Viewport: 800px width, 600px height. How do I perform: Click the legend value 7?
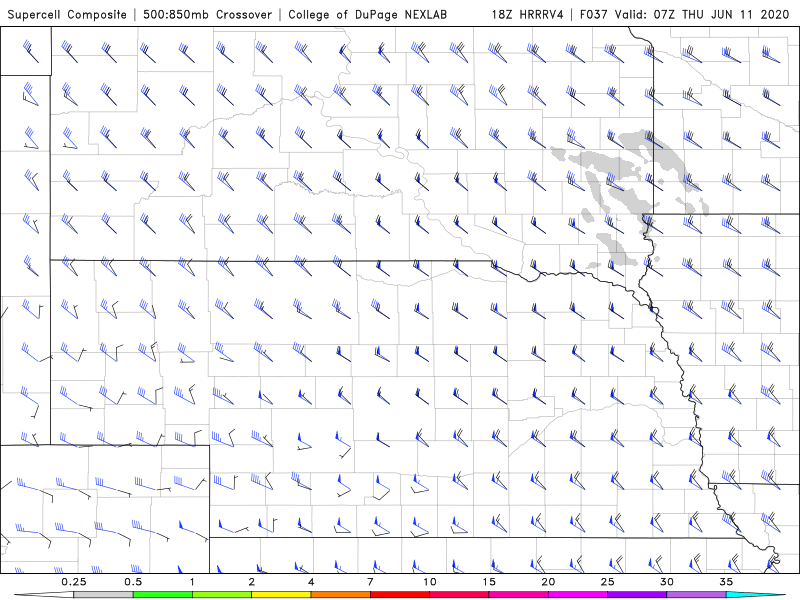(x=370, y=582)
